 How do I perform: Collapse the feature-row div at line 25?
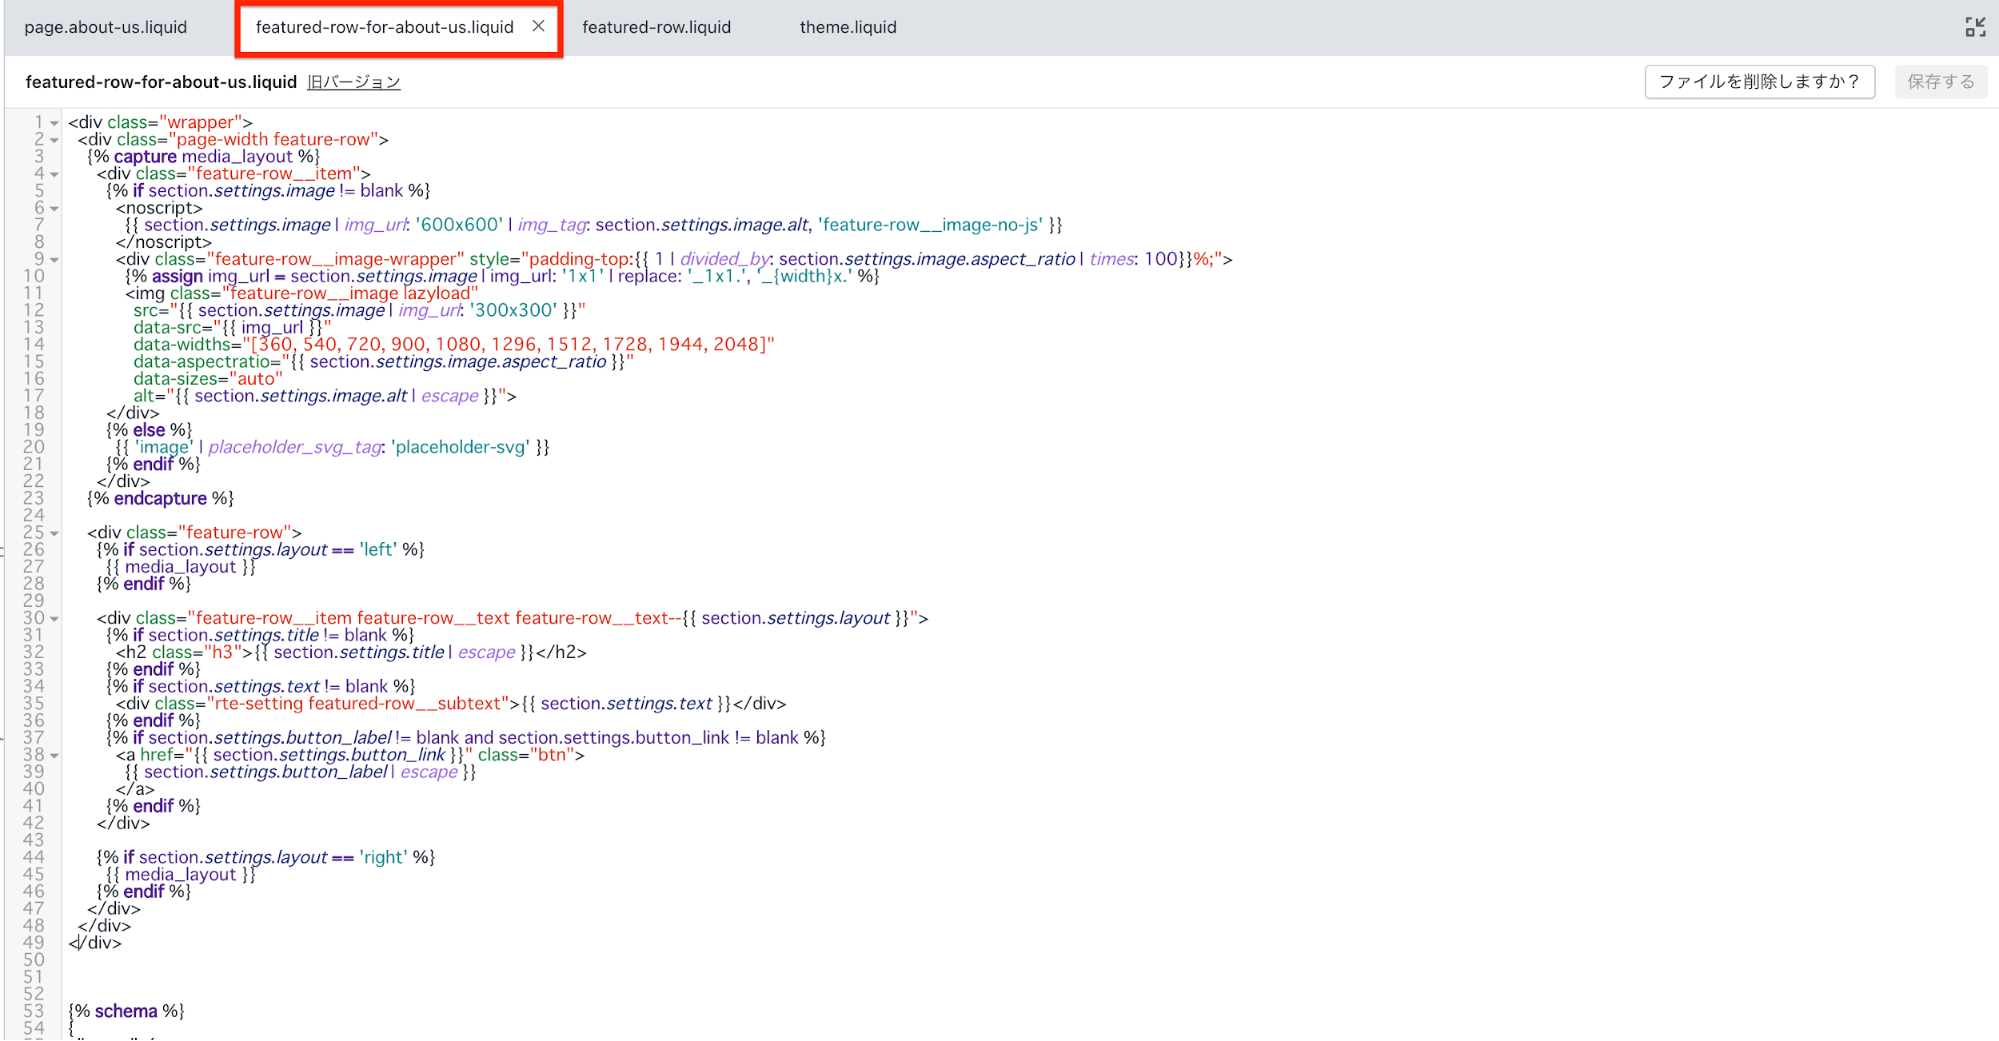tap(54, 533)
